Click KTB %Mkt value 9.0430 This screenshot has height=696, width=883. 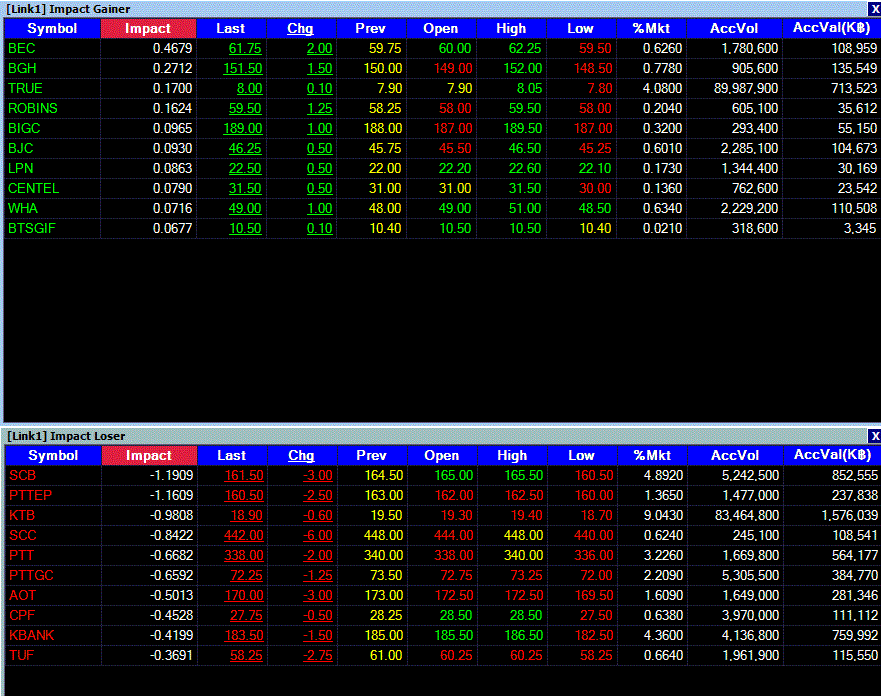coord(663,515)
